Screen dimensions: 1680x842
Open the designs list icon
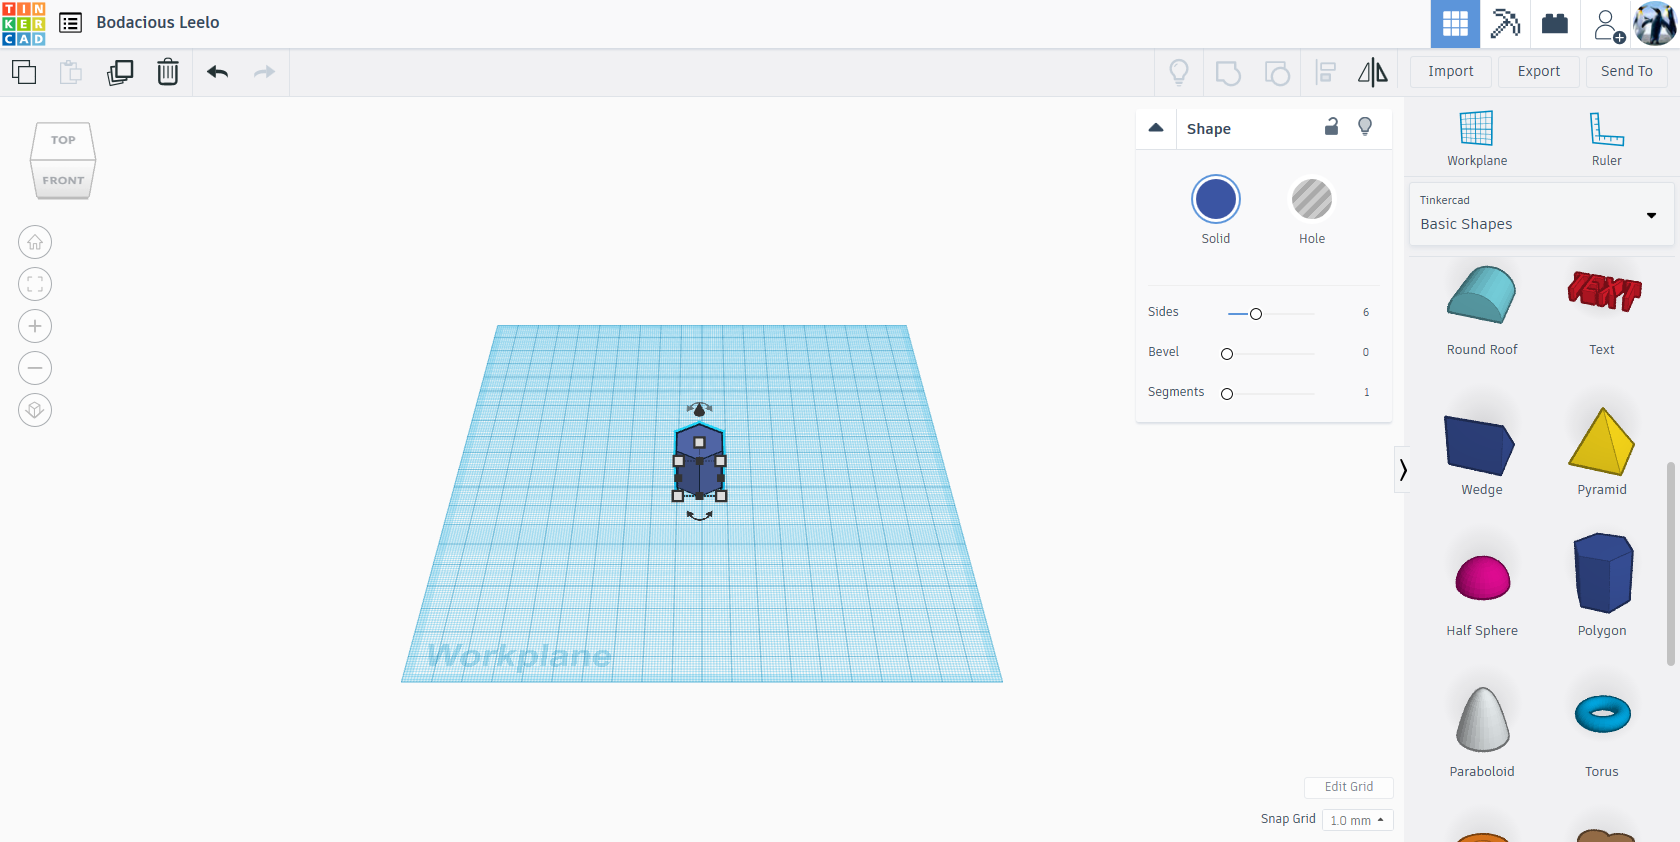tap(70, 23)
